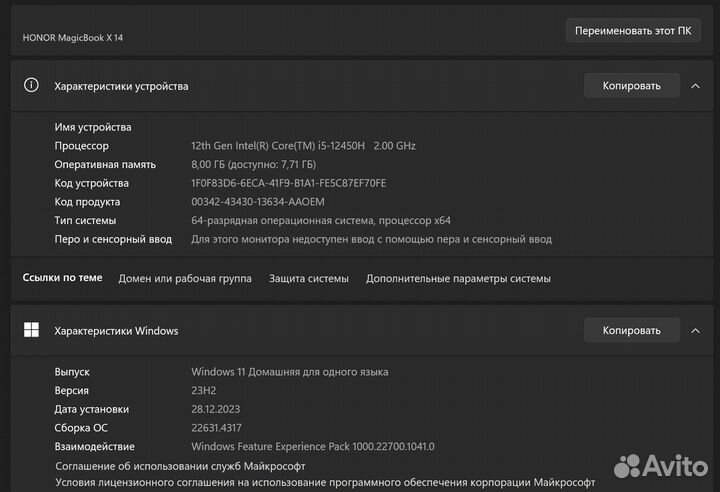Click the Взаимодействие label
The height and width of the screenshot is (492, 720).
[95, 447]
